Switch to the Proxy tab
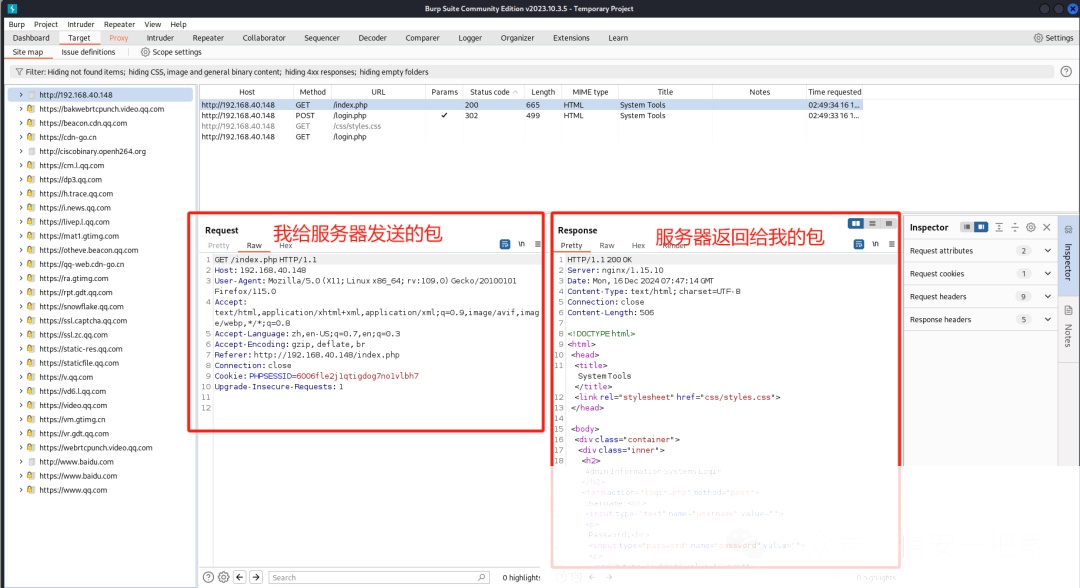This screenshot has width=1080, height=588. coord(118,38)
